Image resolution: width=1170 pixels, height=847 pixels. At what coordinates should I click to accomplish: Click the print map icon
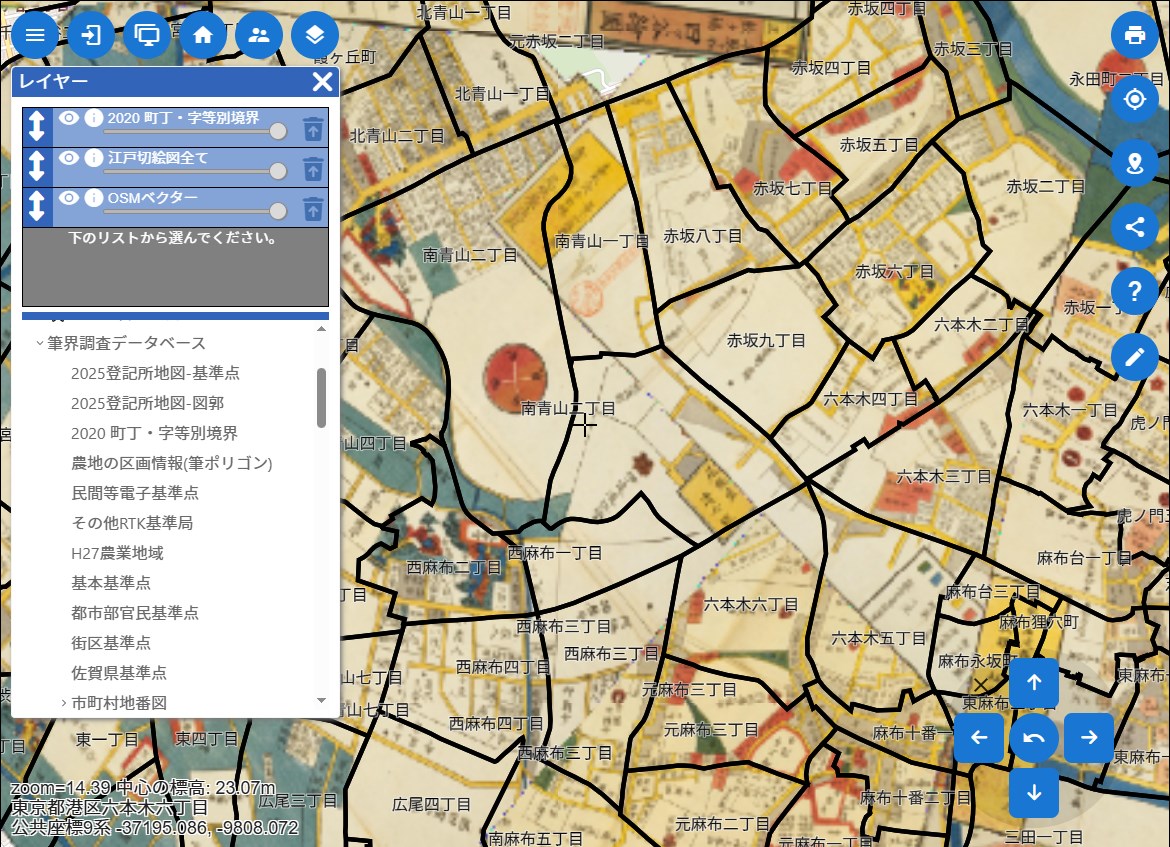tap(1135, 35)
